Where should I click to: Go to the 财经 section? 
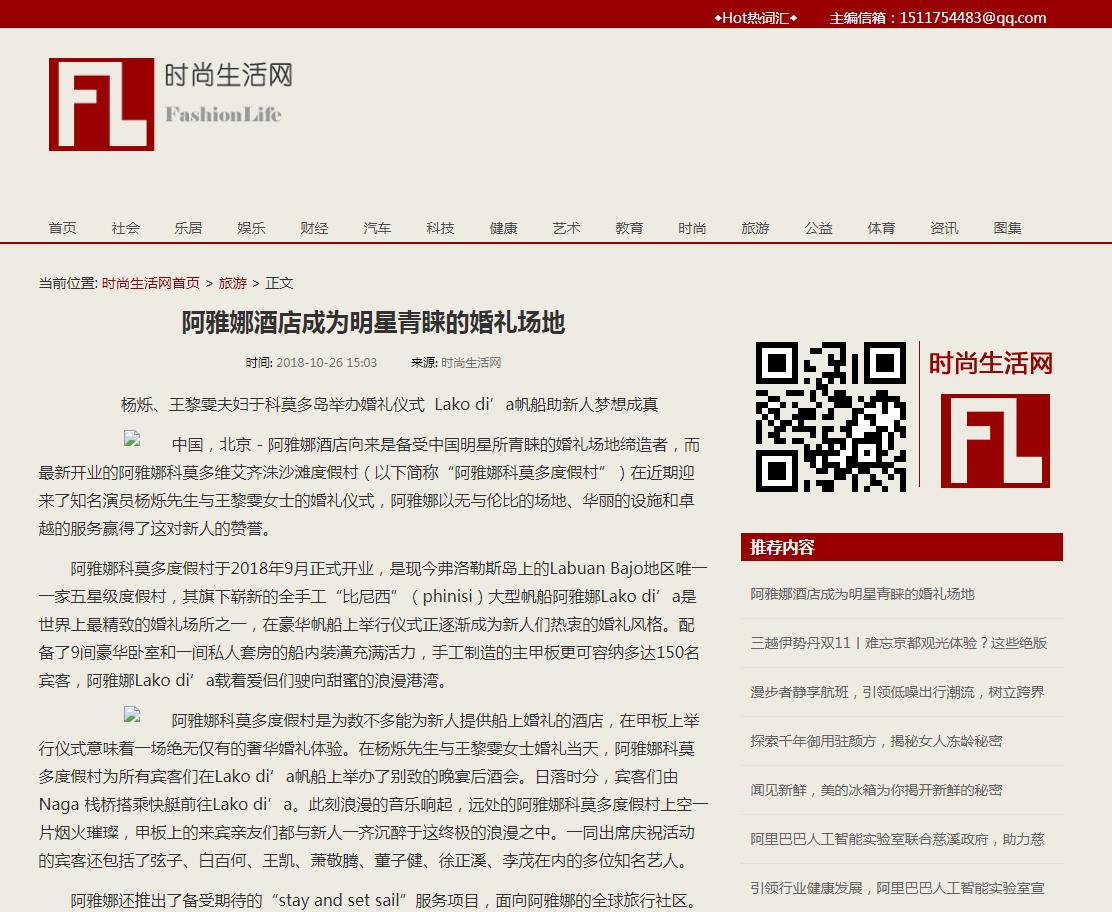tap(314, 228)
